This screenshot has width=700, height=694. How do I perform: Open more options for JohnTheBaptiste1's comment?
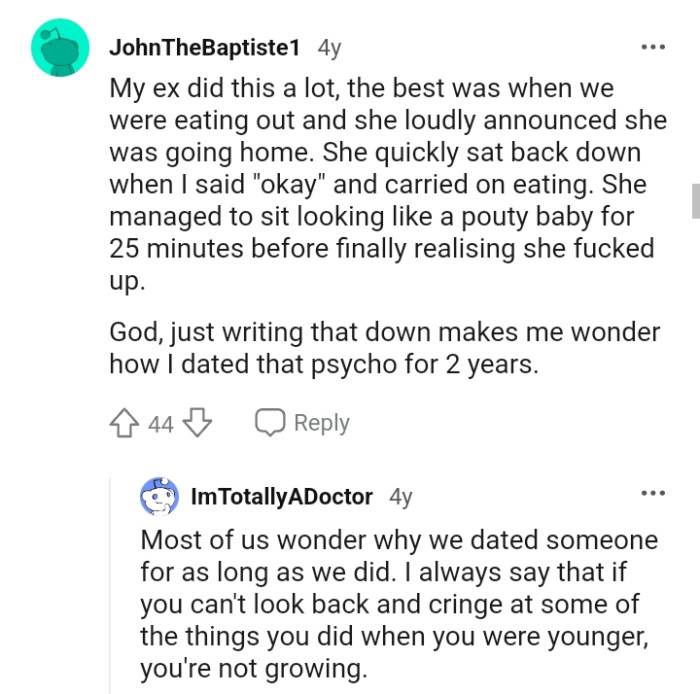tap(653, 47)
